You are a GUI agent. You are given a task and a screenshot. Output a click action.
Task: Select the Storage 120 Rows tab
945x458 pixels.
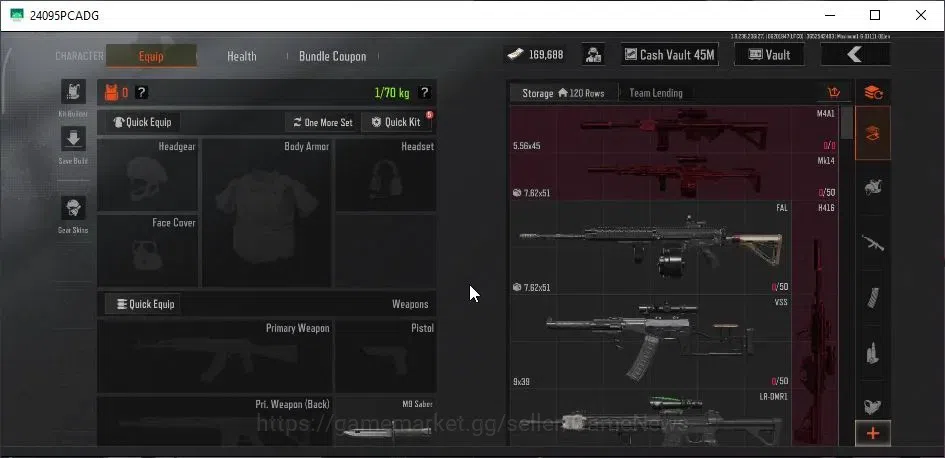(563, 93)
